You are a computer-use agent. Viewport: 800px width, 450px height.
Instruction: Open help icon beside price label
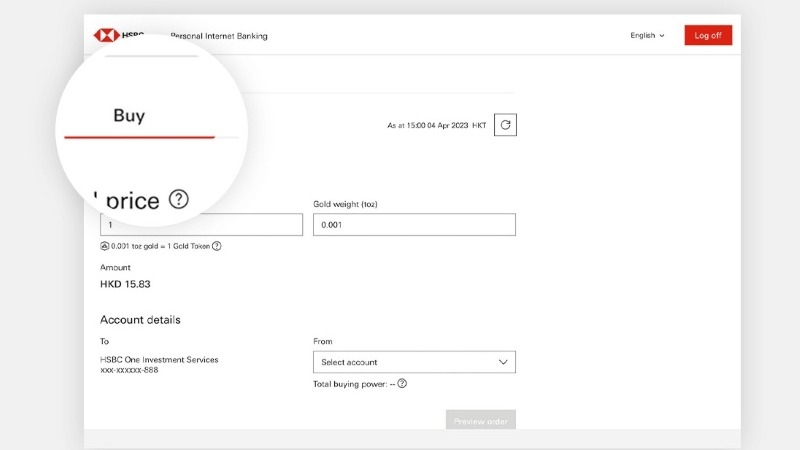click(179, 199)
